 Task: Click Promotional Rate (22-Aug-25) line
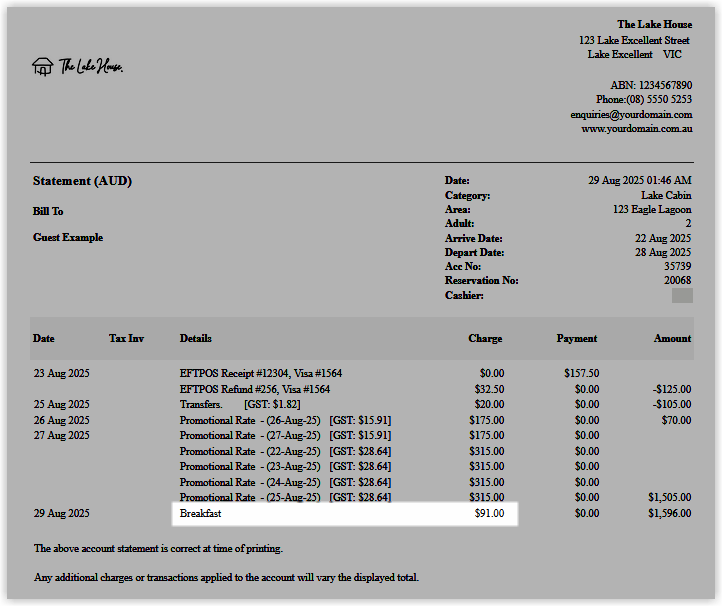coord(285,452)
